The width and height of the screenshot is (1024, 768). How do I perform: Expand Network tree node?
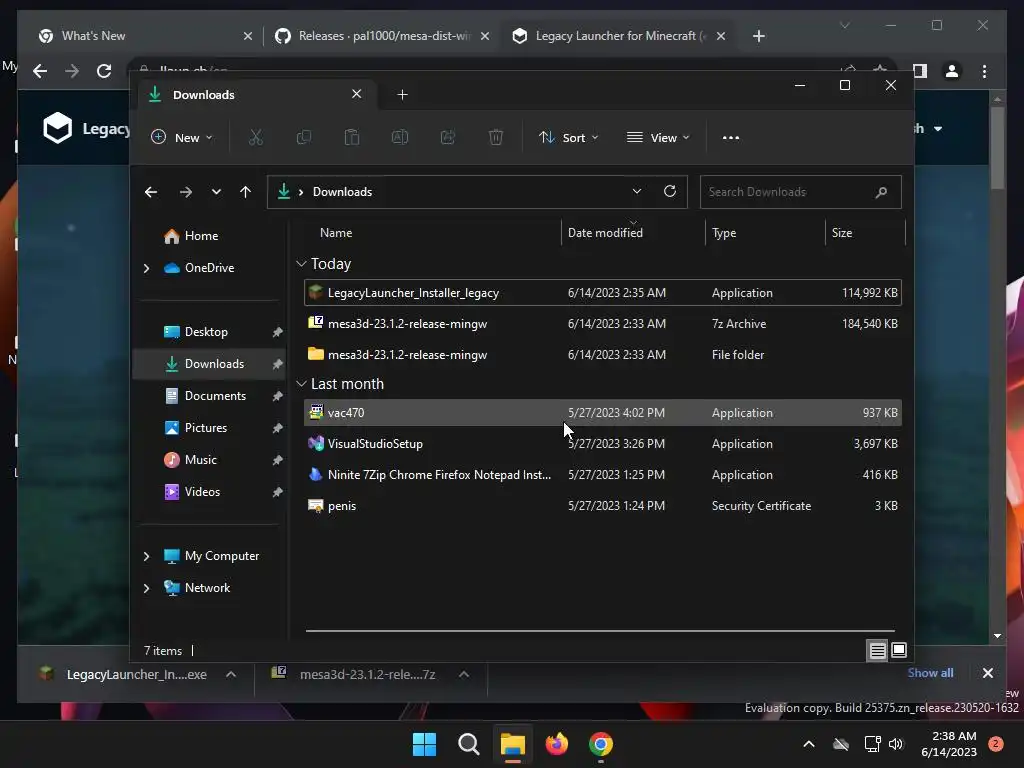pos(146,588)
